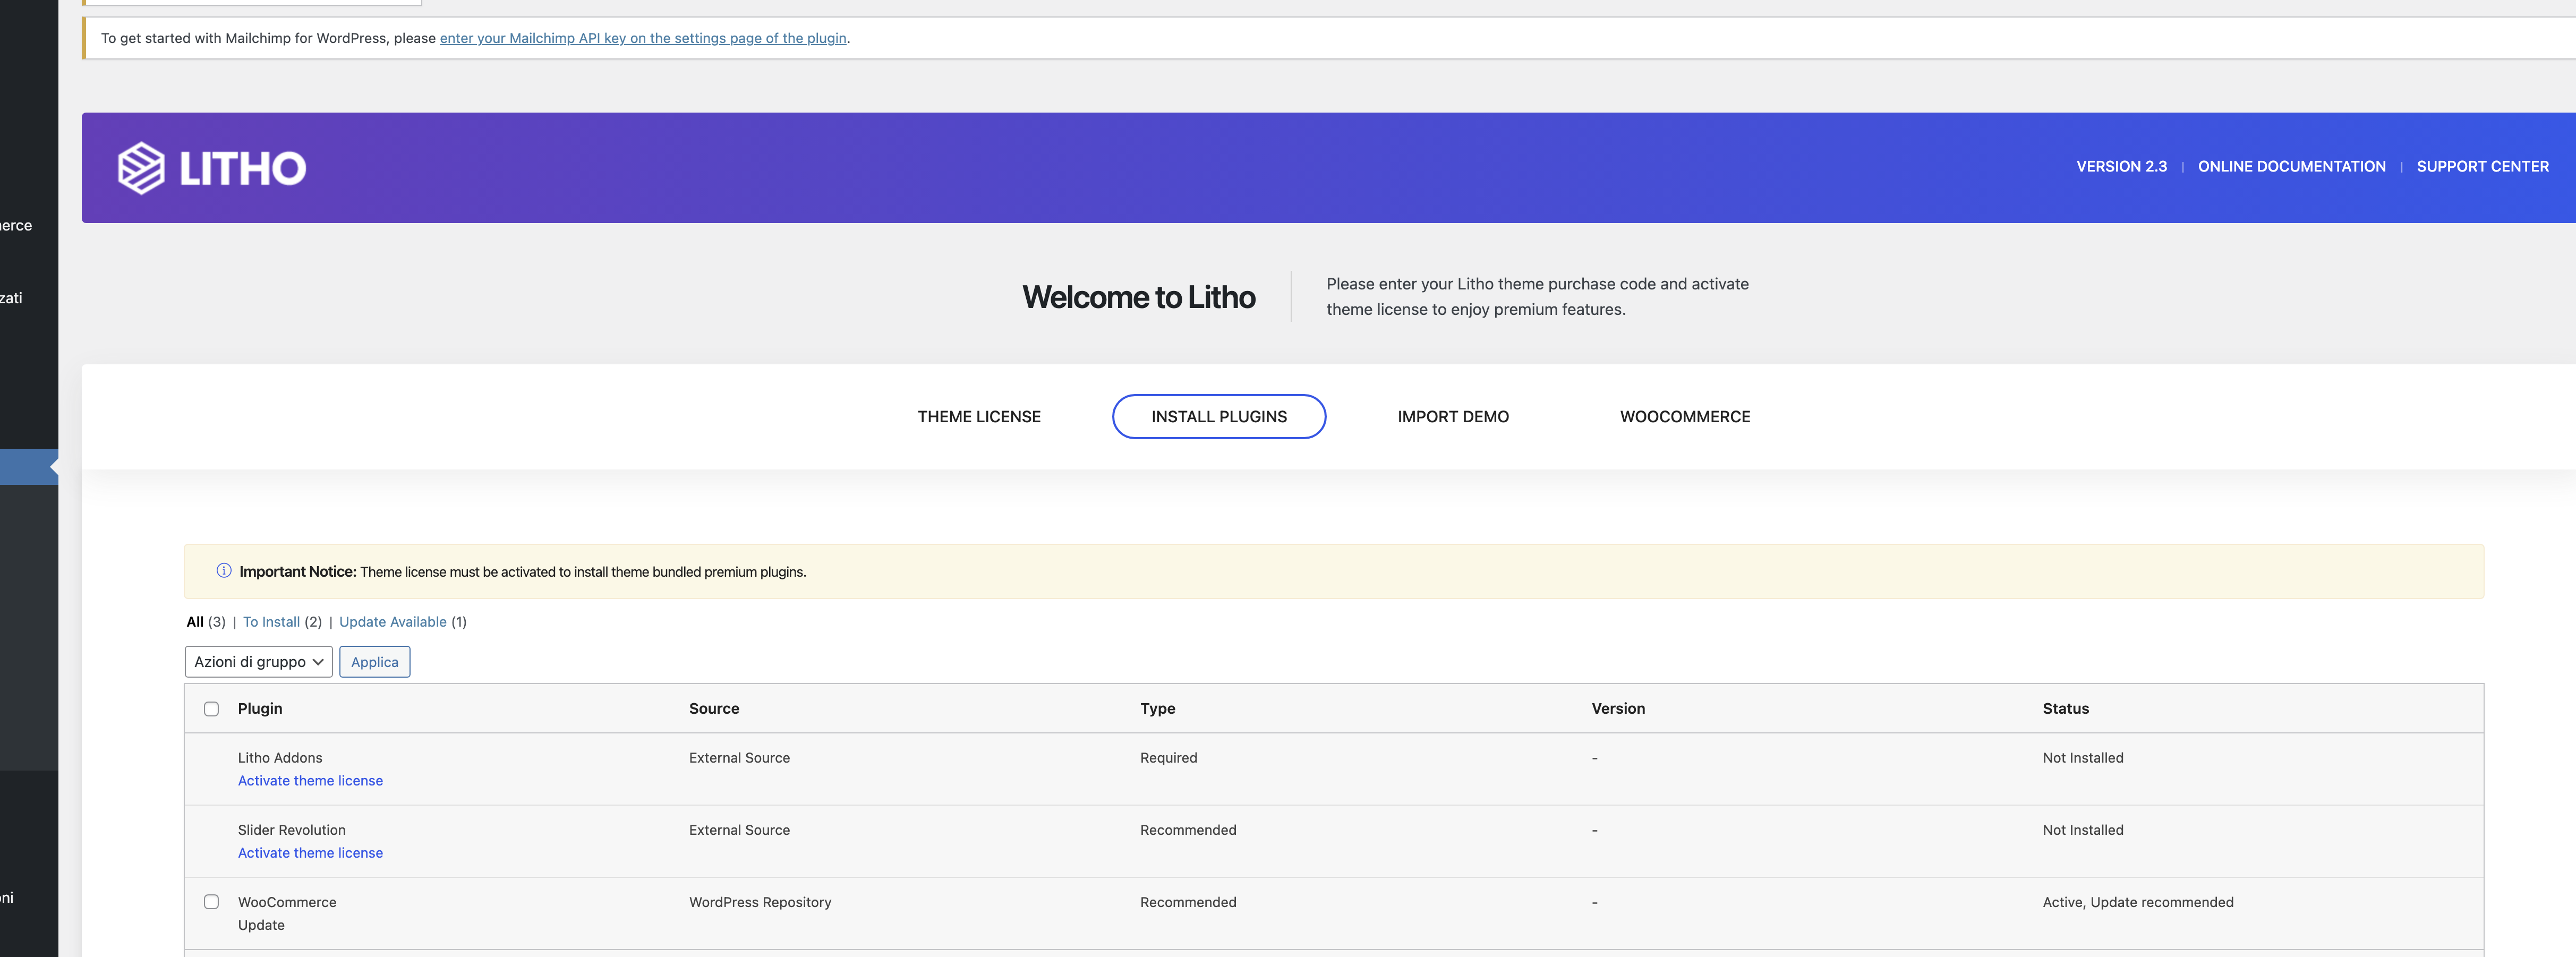This screenshot has height=957, width=2576.
Task: Open the Azioni di gruppo dropdown
Action: coord(258,662)
